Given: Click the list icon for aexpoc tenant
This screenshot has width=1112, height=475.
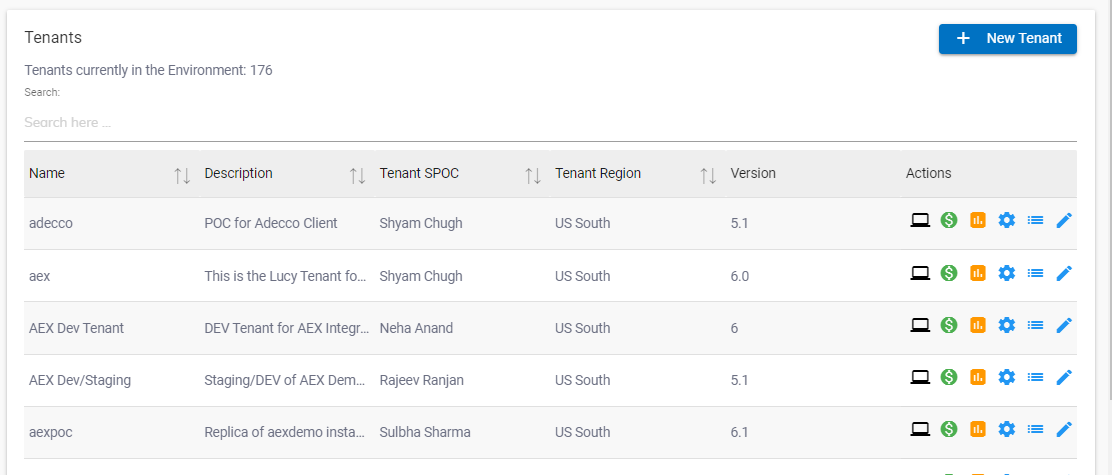Looking at the screenshot, I should tap(1036, 428).
